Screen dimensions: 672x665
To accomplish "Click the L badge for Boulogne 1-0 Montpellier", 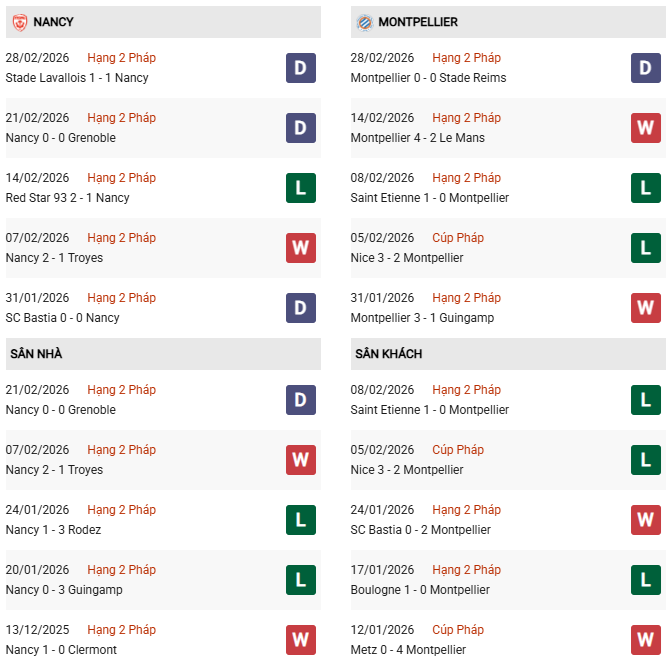I will point(646,580).
